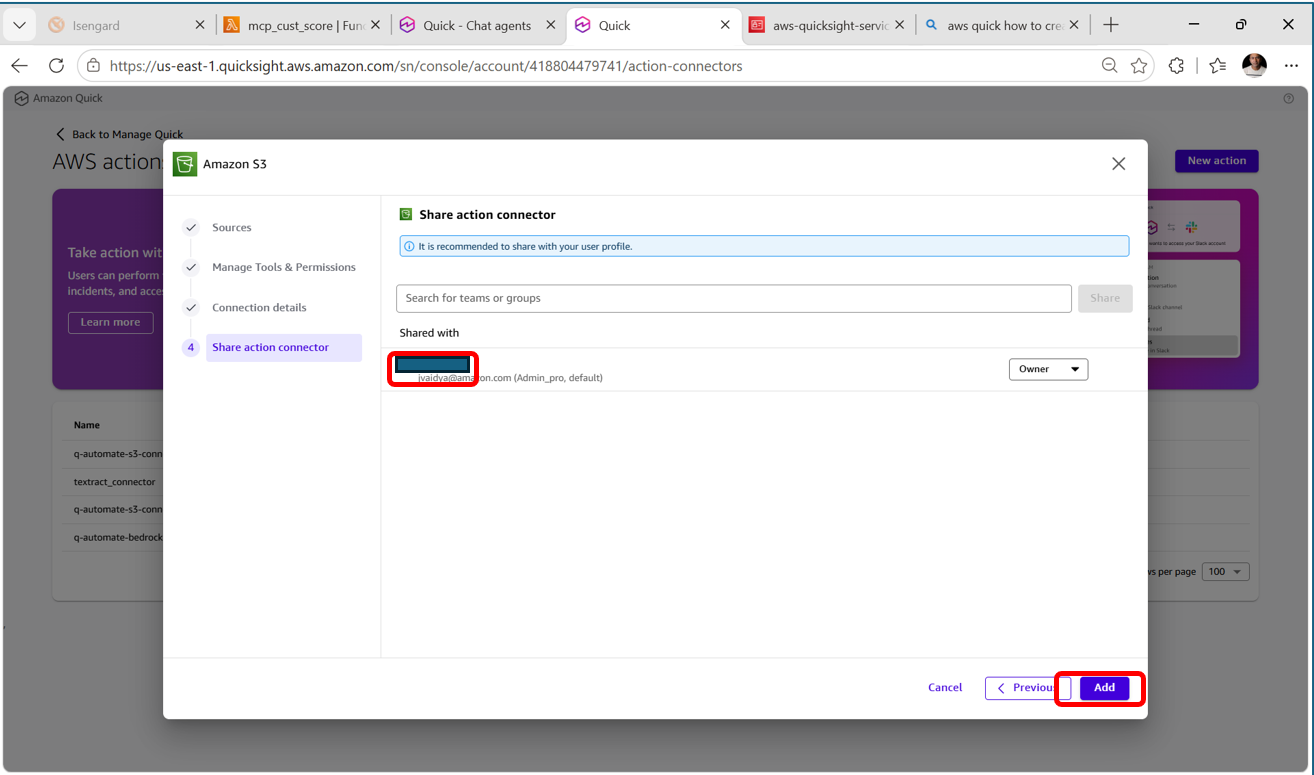Focus the Search for teams or groups field
Image resolution: width=1314 pixels, height=775 pixels.
734,298
